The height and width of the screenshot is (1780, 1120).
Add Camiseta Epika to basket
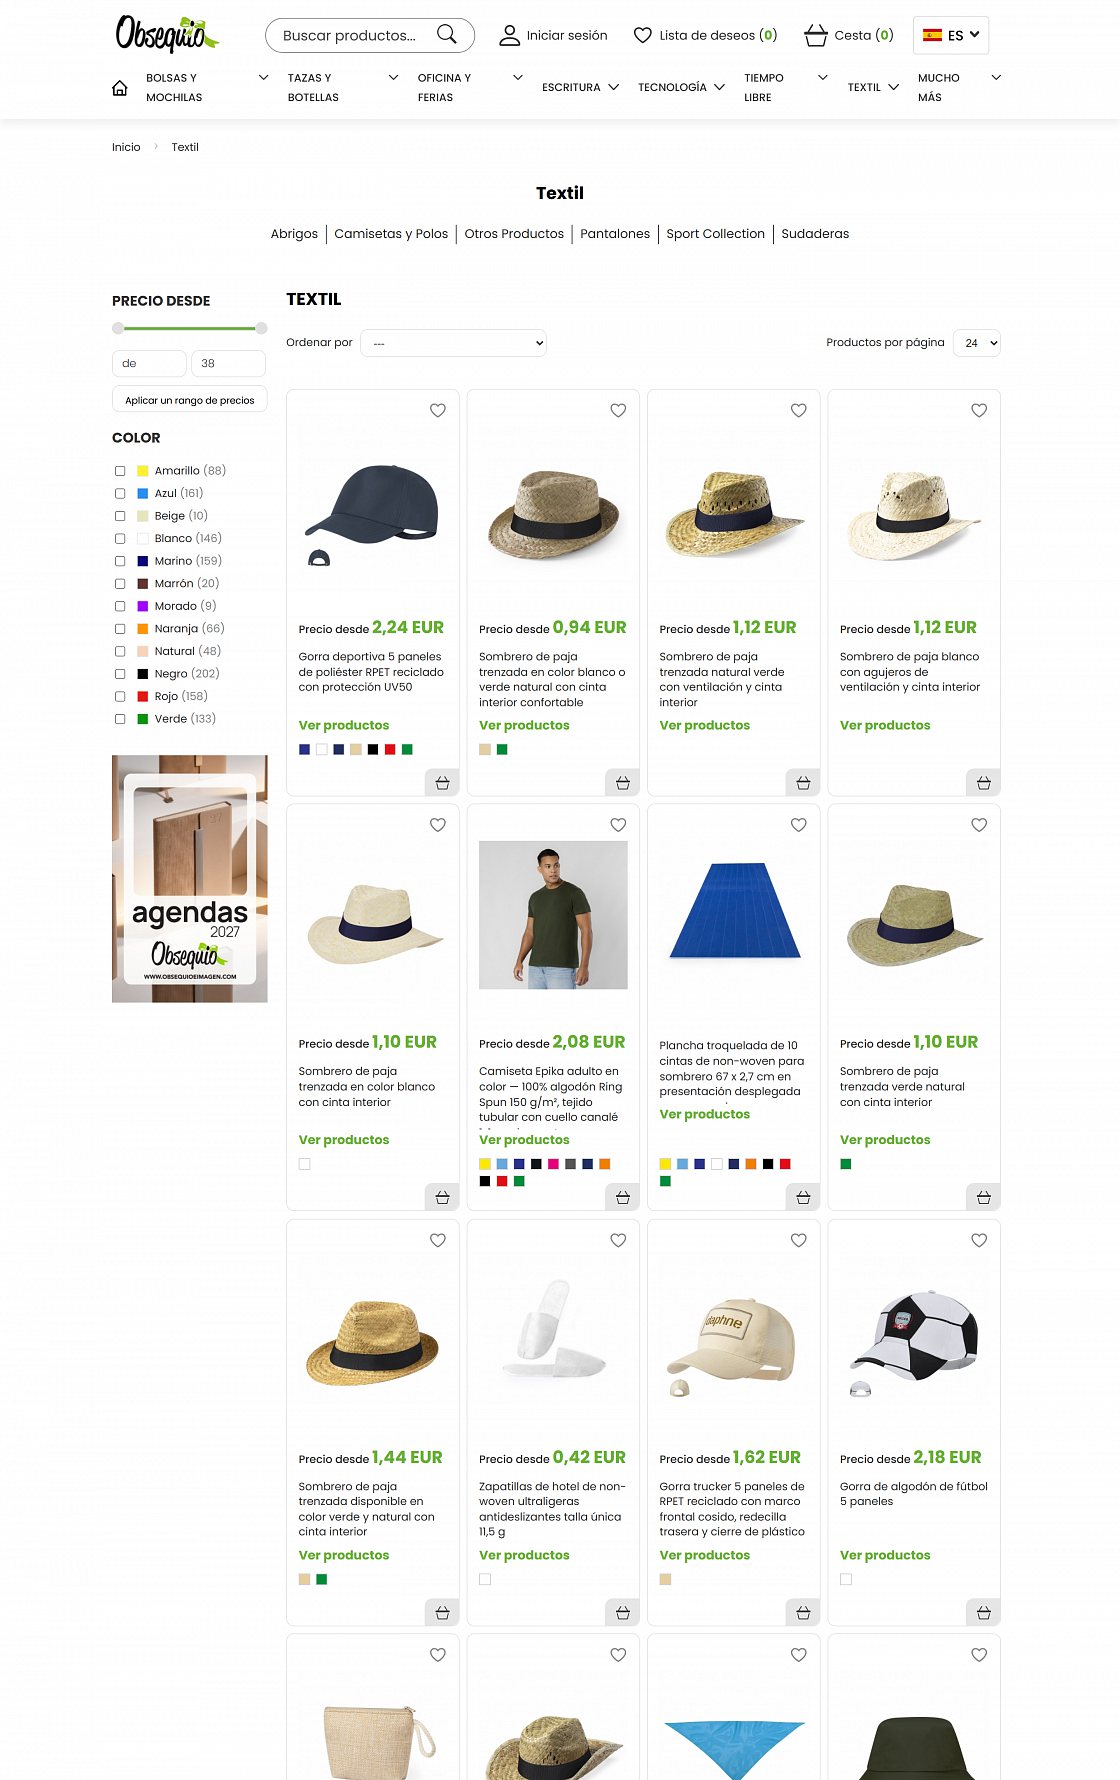[x=622, y=1197]
